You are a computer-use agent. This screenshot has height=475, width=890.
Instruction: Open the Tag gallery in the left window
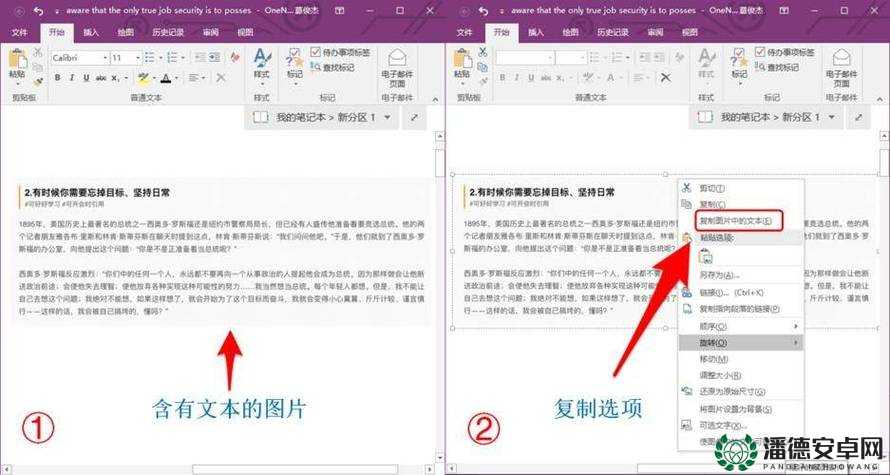295,65
